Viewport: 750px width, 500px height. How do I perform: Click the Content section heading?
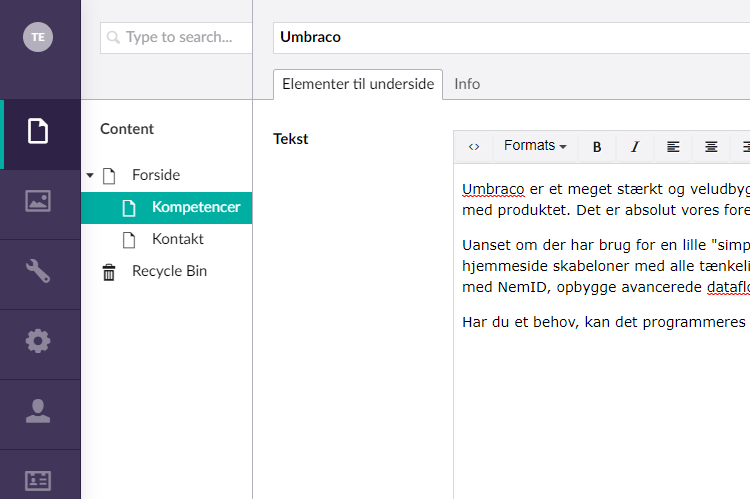pos(127,129)
